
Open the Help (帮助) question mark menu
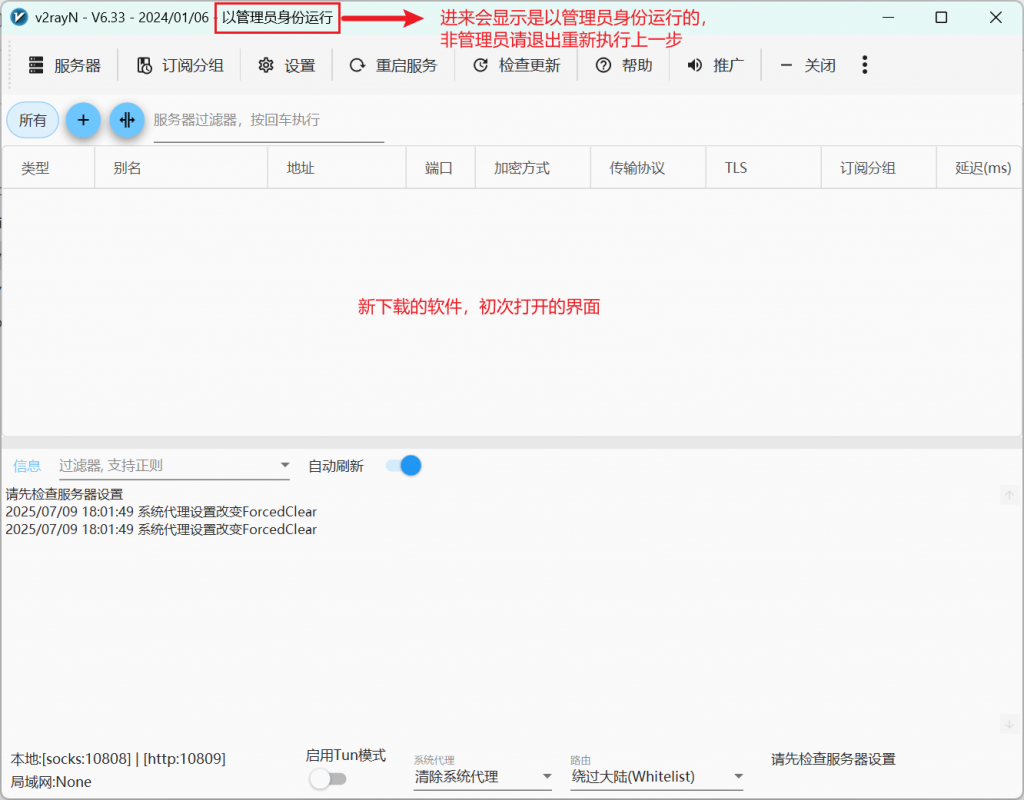(x=603, y=66)
